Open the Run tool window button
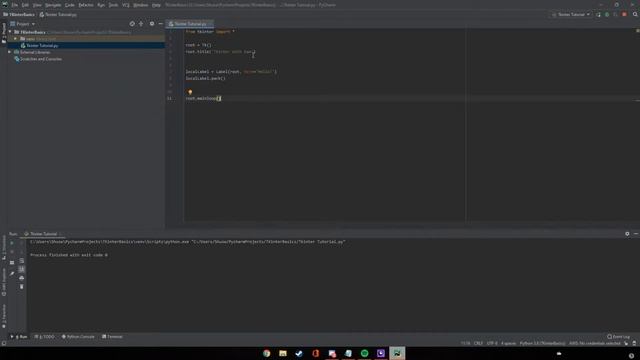 (x=19, y=337)
